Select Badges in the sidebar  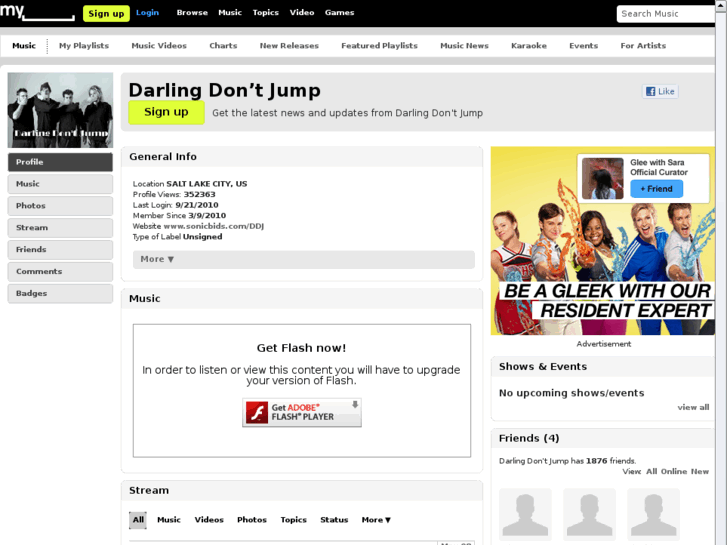coord(60,293)
